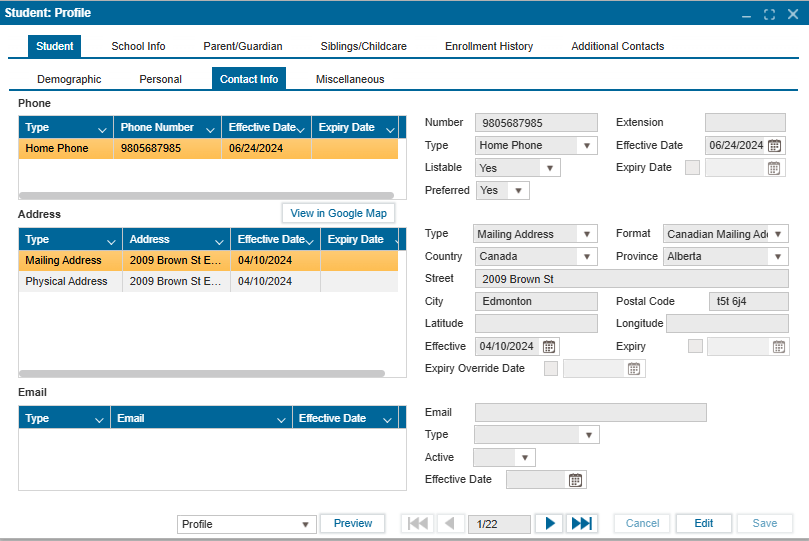Toggle phone Expiry Date checkbox
Image resolution: width=809 pixels, height=541 pixels.
coord(692,168)
